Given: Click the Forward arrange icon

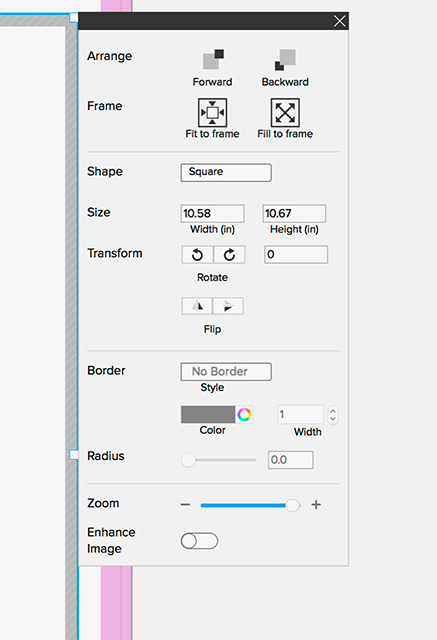Looking at the screenshot, I should coord(213,60).
